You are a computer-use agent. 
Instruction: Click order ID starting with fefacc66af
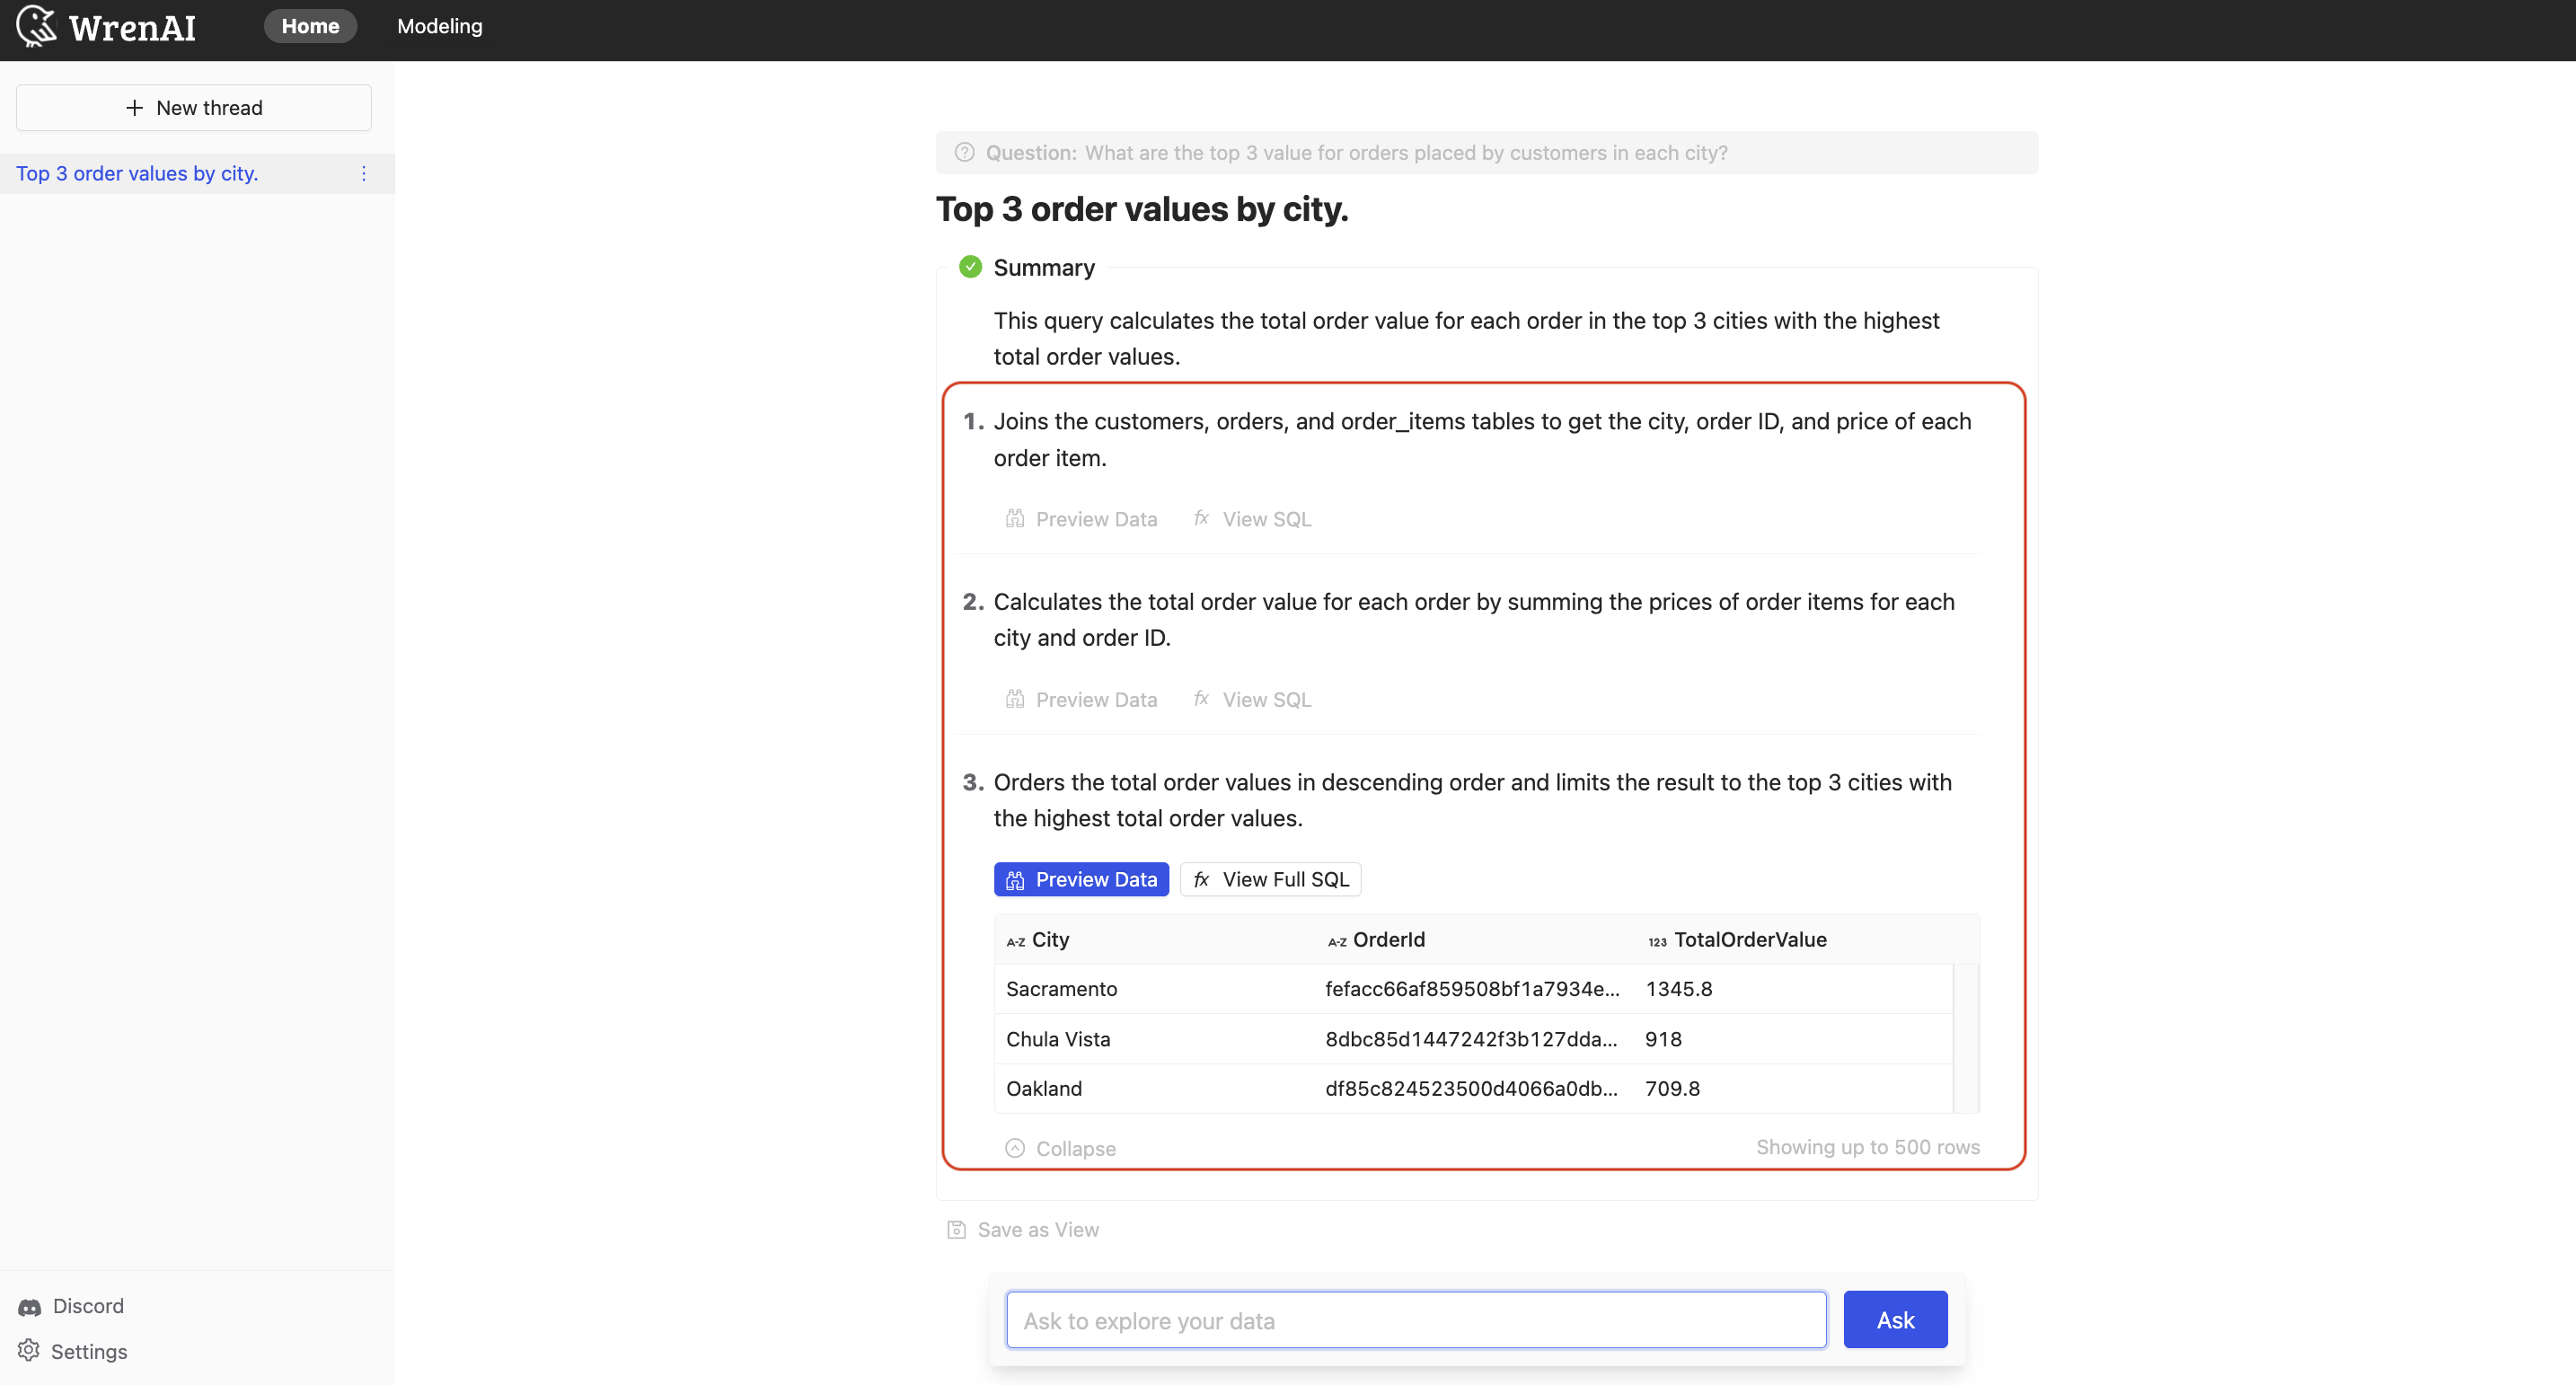pyautogui.click(x=1472, y=988)
